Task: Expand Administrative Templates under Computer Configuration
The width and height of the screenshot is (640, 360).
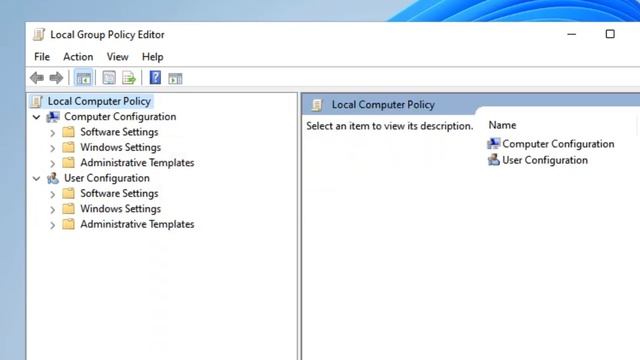Action: [53, 164]
